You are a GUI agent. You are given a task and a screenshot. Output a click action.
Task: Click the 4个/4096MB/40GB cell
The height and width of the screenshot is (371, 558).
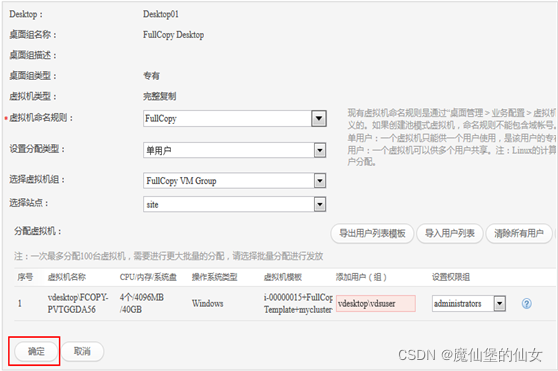pos(142,303)
